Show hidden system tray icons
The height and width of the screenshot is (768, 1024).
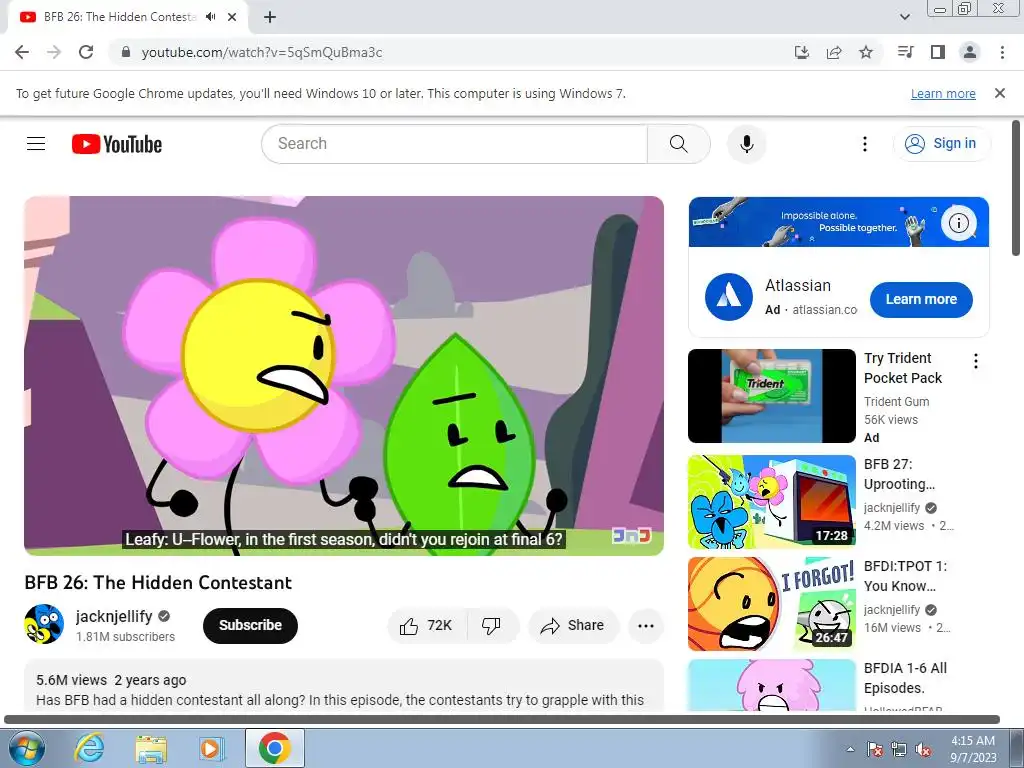coord(850,749)
